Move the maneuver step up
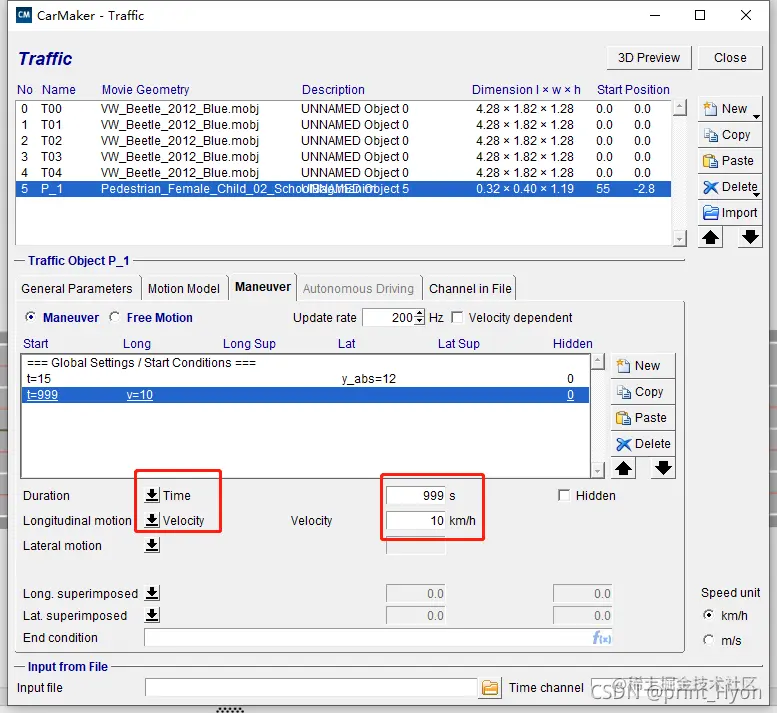Image resolution: width=777 pixels, height=713 pixels. [623, 468]
